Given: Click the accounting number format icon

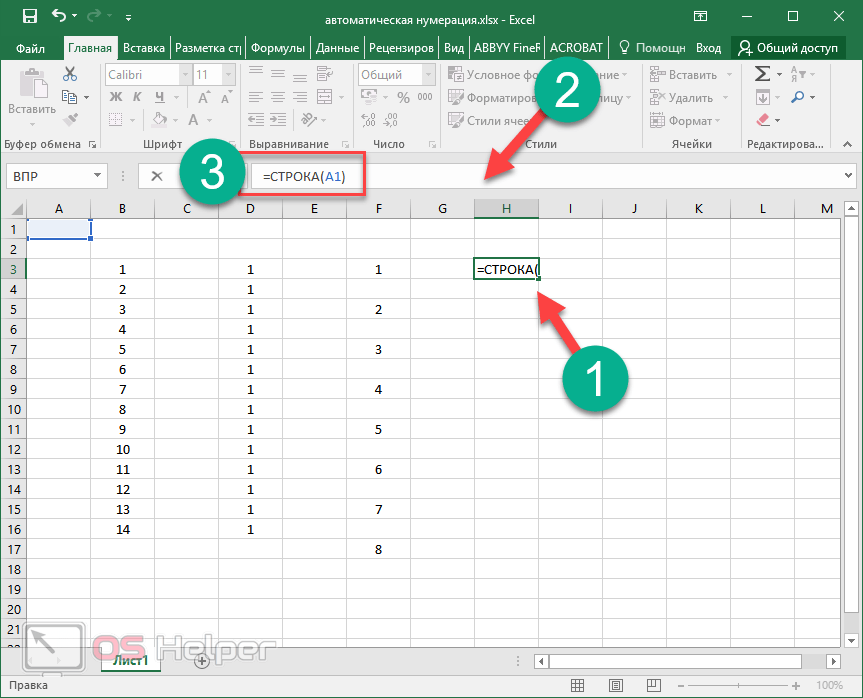Looking at the screenshot, I should point(369,97).
